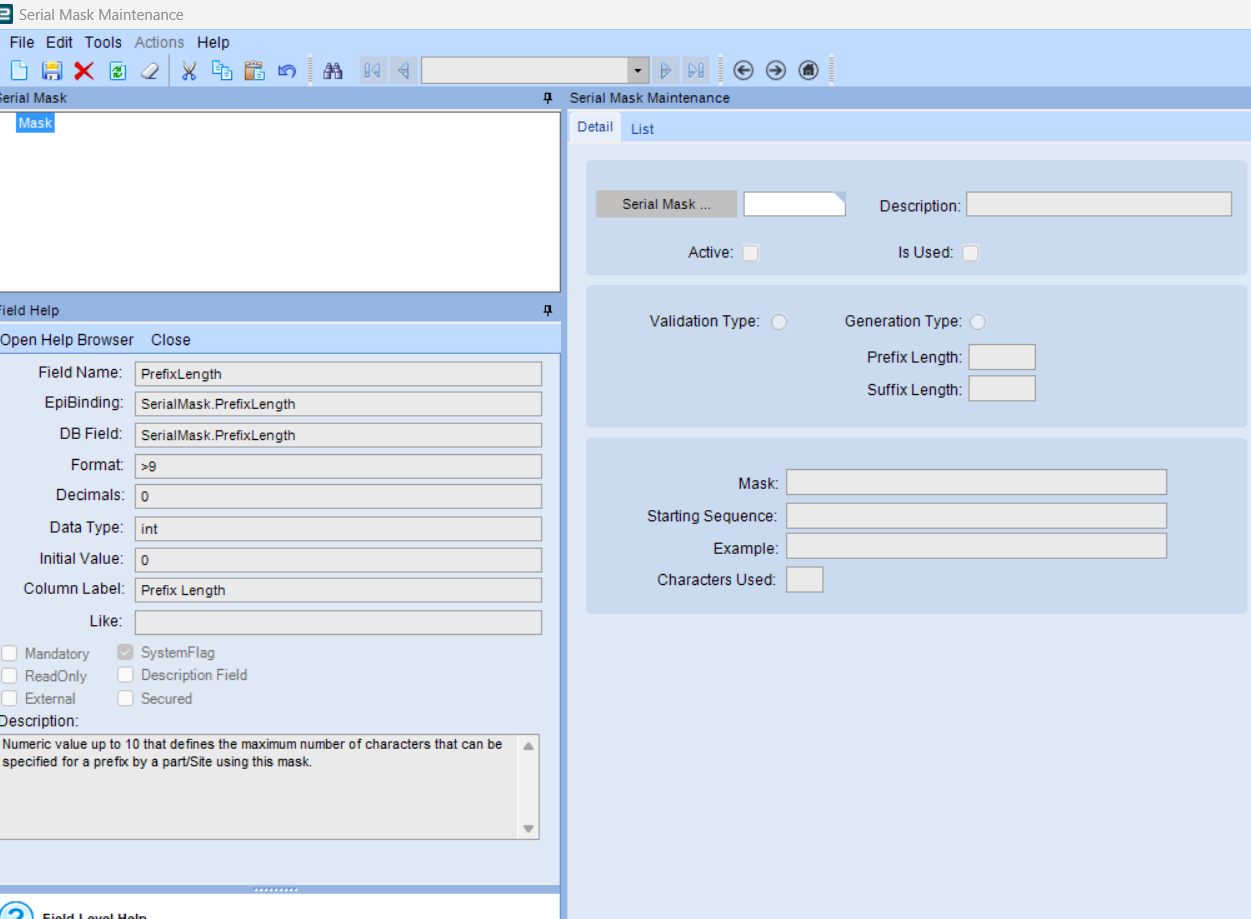Screen dimensions: 1251x919
Task: Open the search history dropdown in toolbar
Action: tap(637, 70)
